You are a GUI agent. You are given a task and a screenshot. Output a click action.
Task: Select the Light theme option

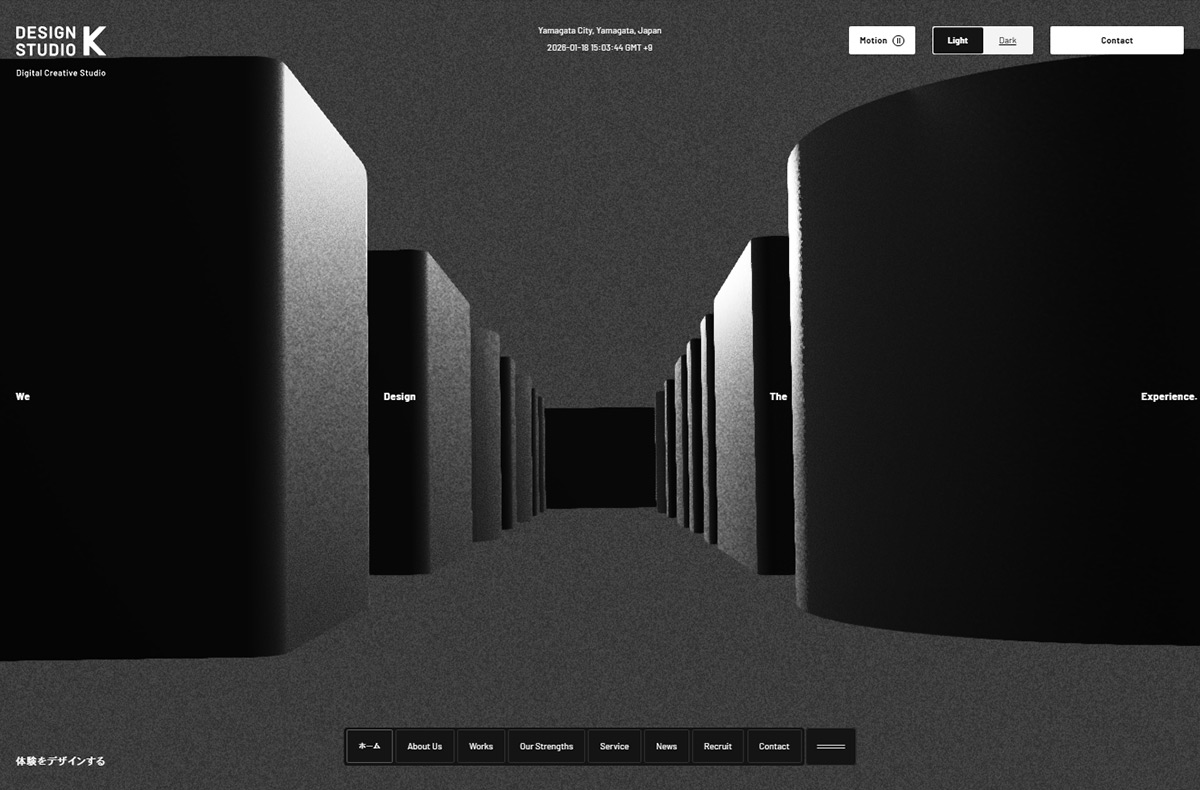coord(957,40)
